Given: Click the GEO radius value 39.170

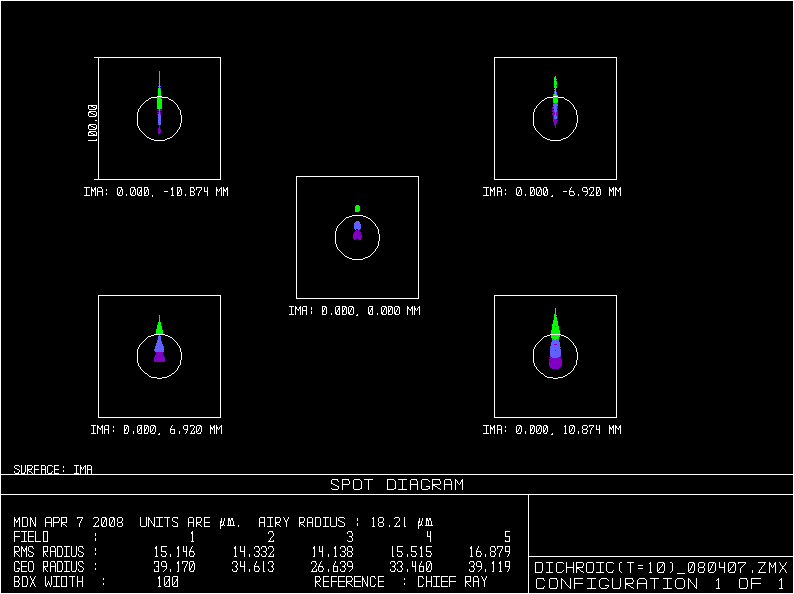Looking at the screenshot, I should tap(174, 567).
